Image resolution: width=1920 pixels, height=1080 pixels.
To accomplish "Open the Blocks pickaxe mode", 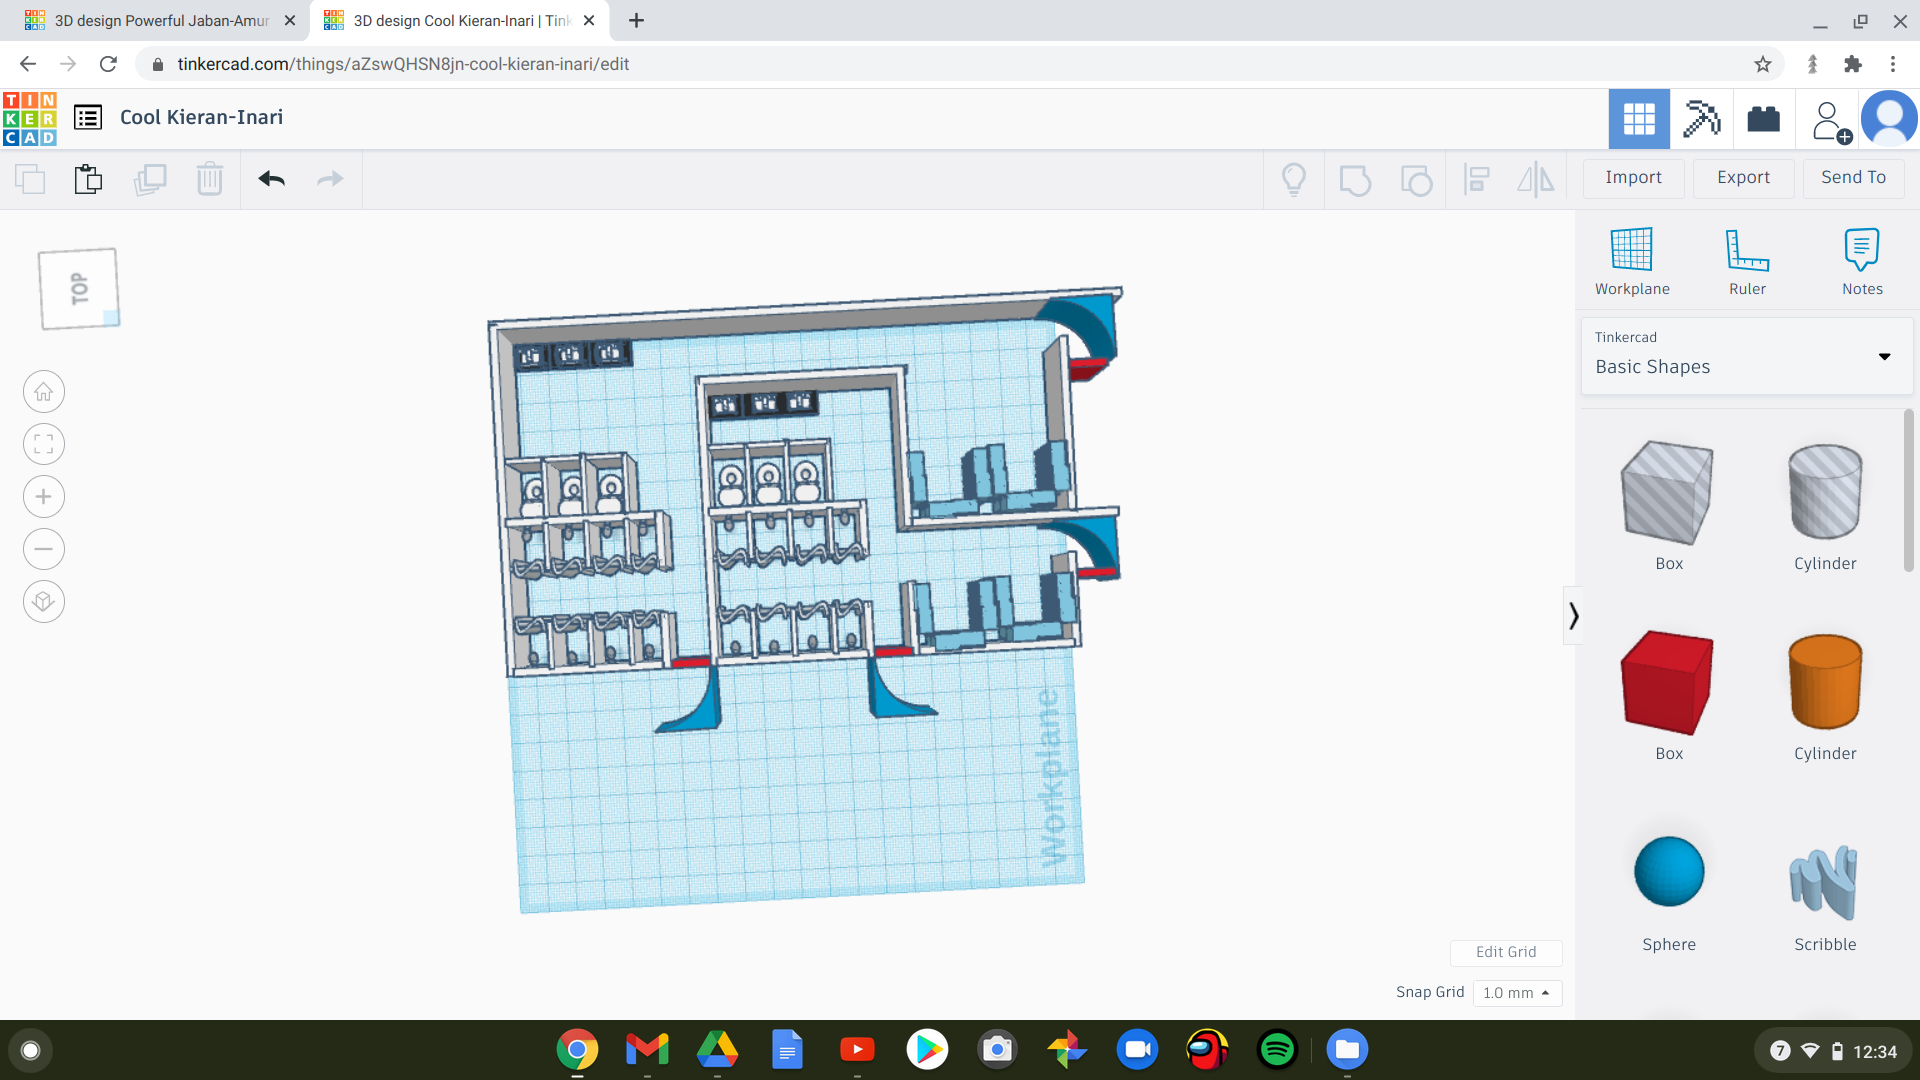I will coord(1701,119).
